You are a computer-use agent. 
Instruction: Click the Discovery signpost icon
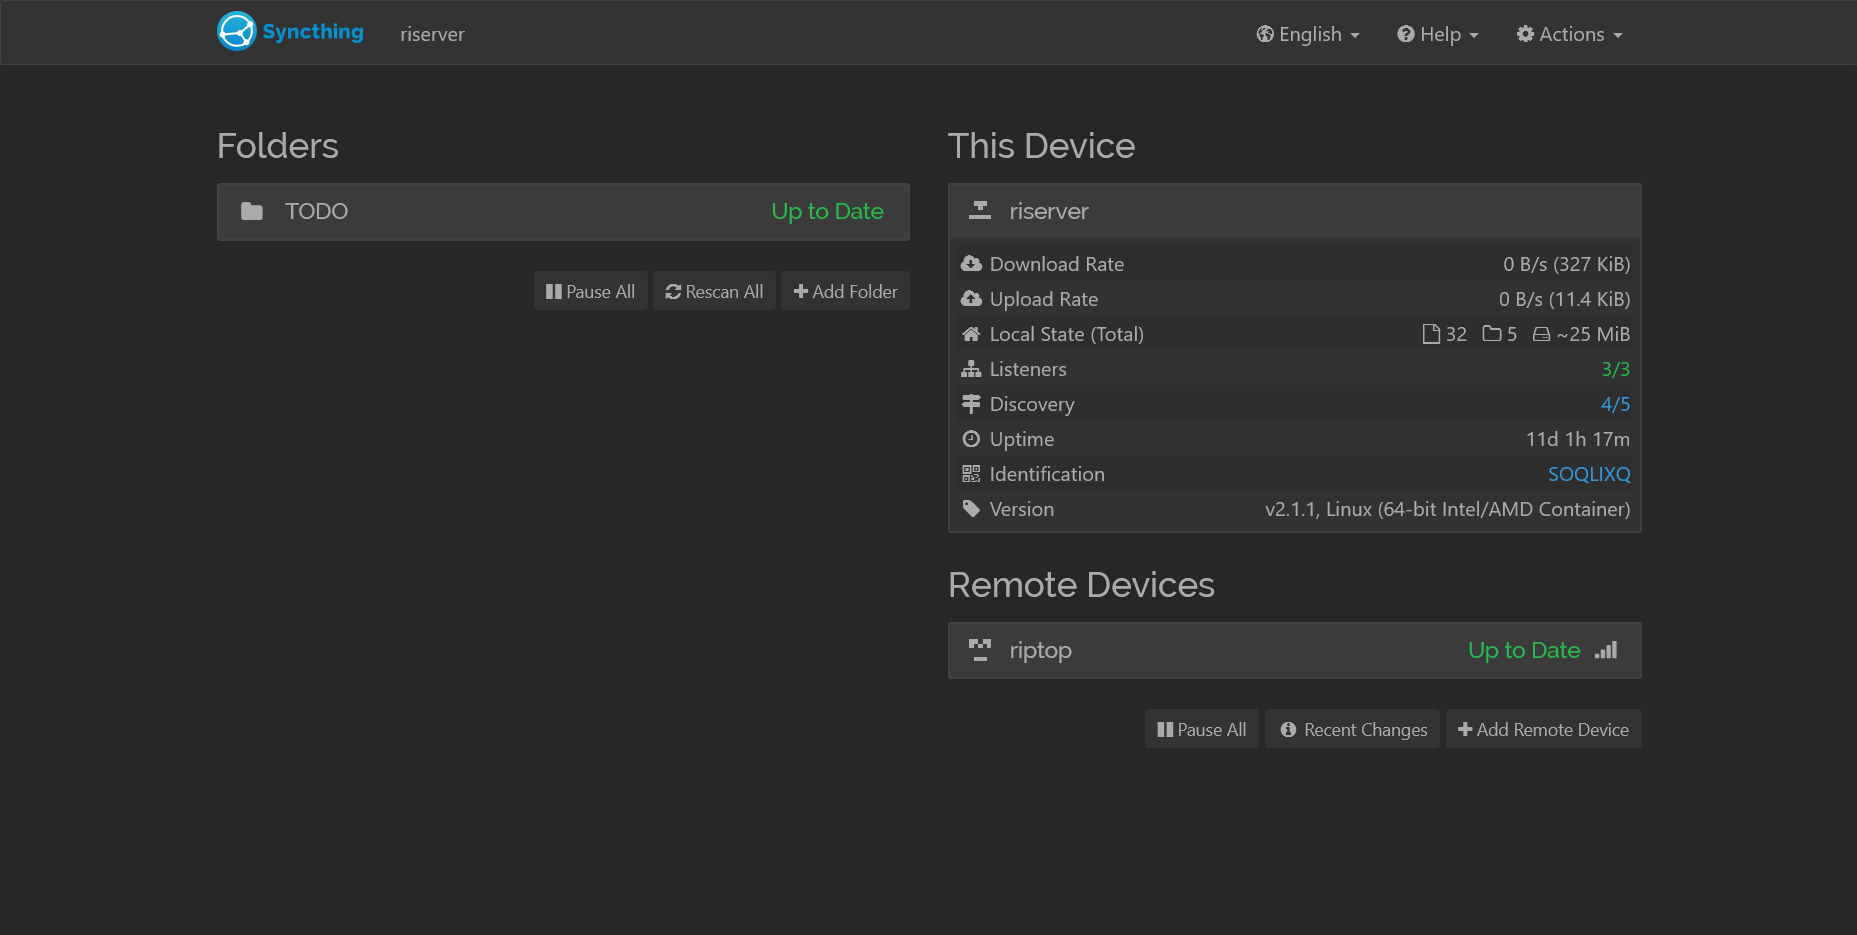[x=971, y=404]
